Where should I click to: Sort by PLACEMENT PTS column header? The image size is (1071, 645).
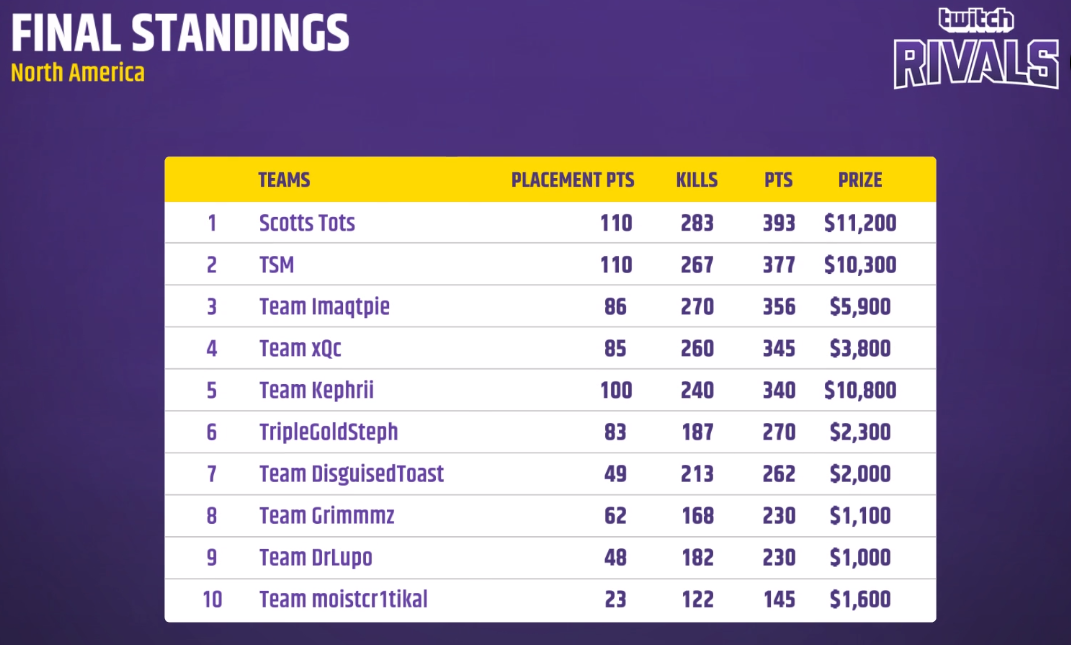572,180
